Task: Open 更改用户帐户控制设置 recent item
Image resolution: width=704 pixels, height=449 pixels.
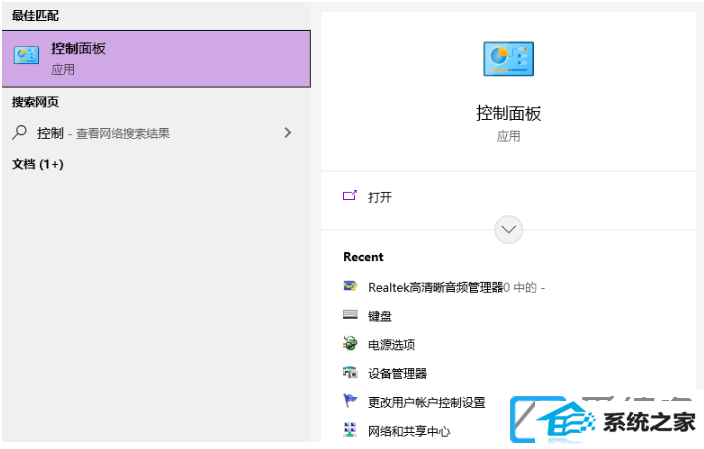Action: point(427,402)
